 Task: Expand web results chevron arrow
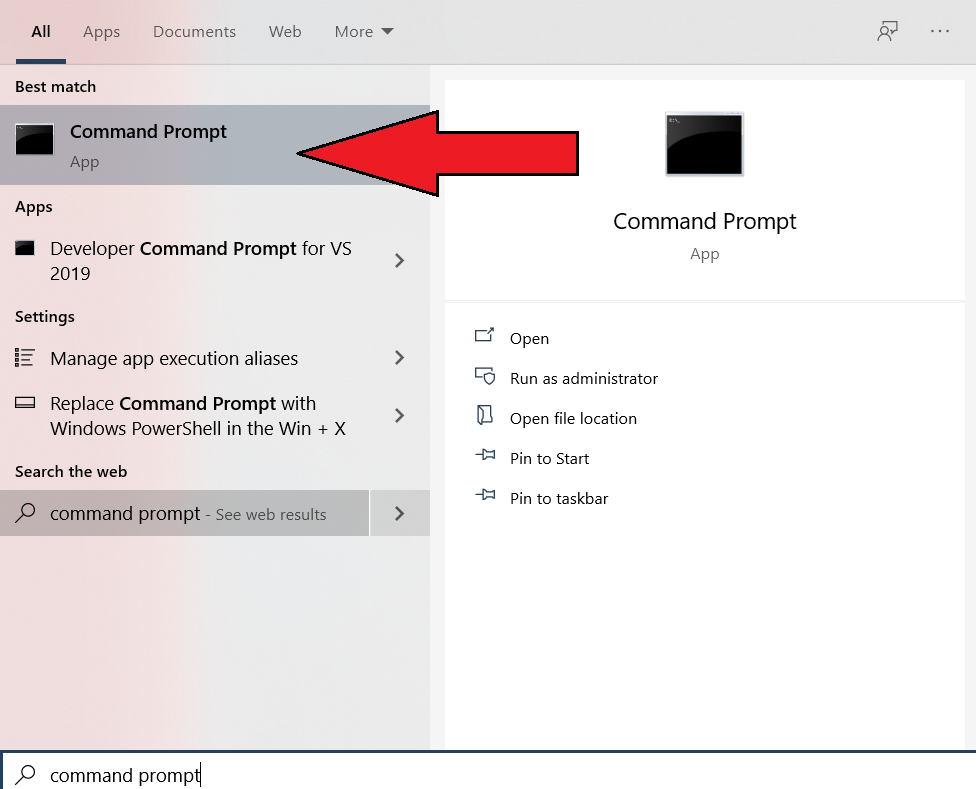click(400, 513)
